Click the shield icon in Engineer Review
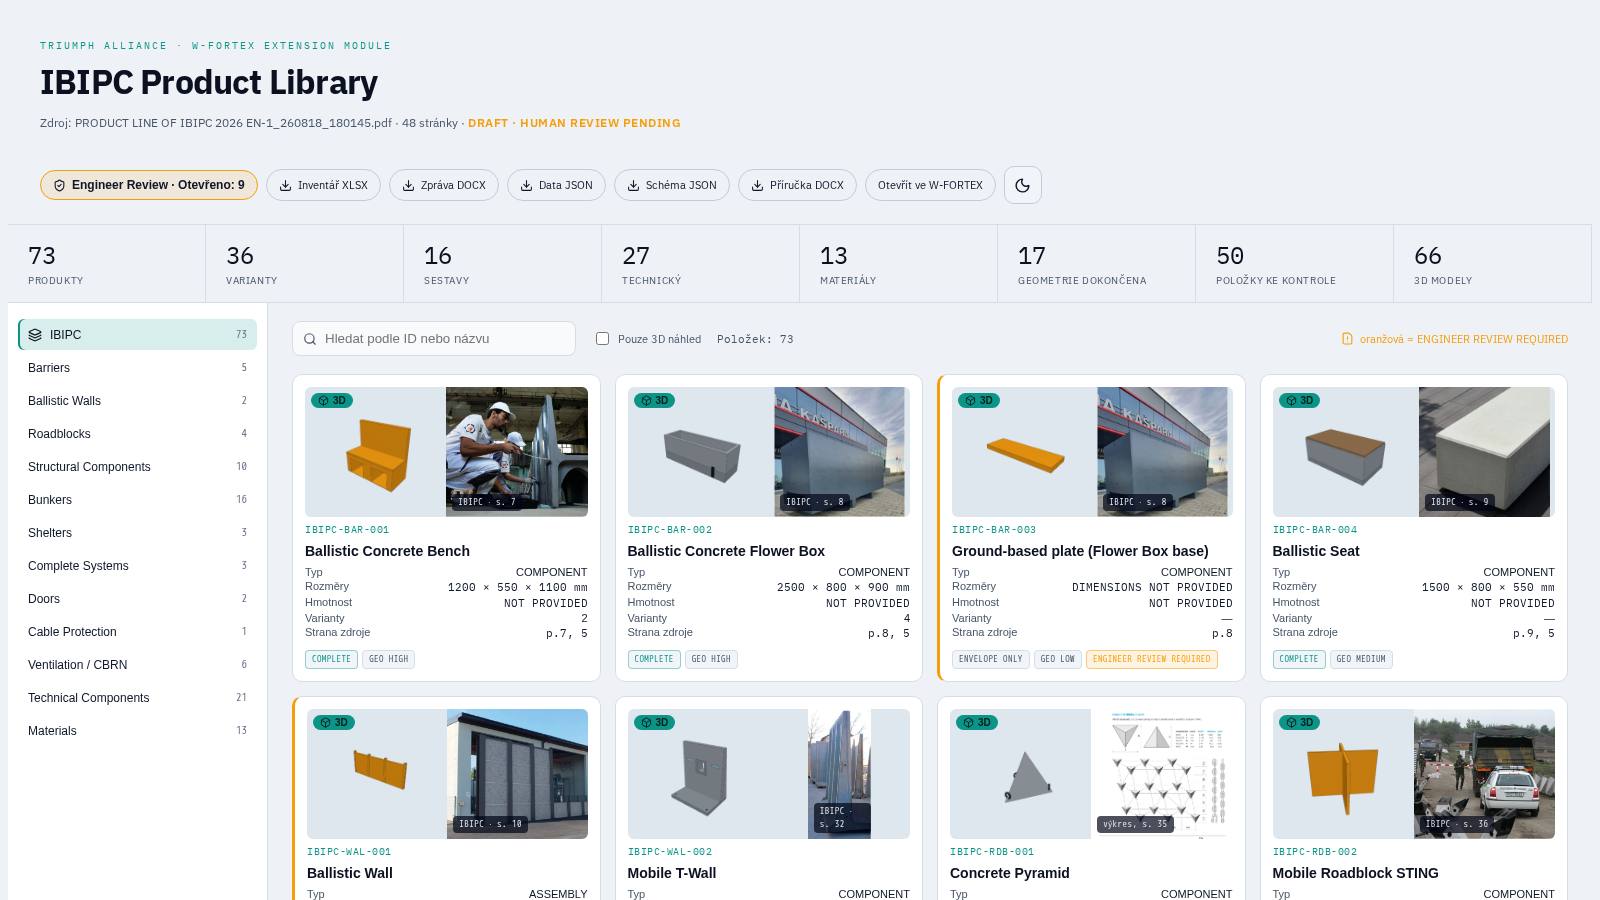This screenshot has width=1600, height=900. point(59,185)
